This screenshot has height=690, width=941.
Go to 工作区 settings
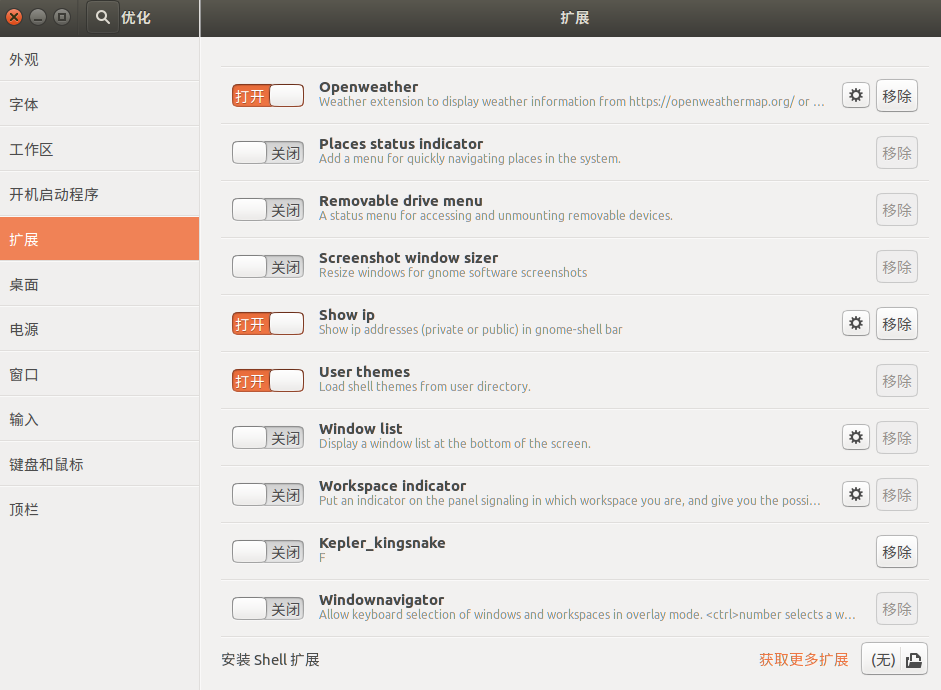coord(100,149)
